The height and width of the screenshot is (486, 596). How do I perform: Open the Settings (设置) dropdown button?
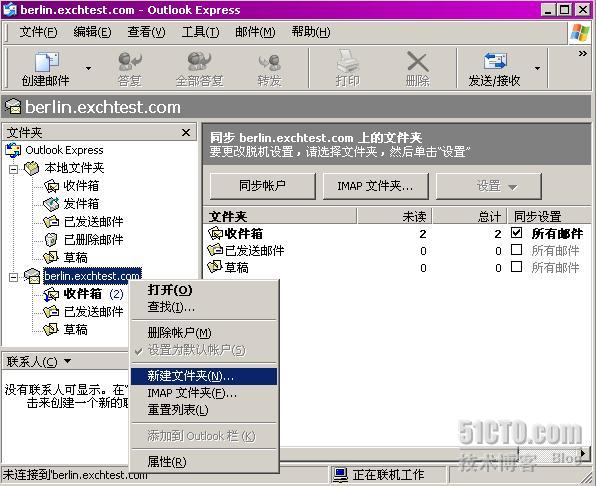[x=488, y=186]
